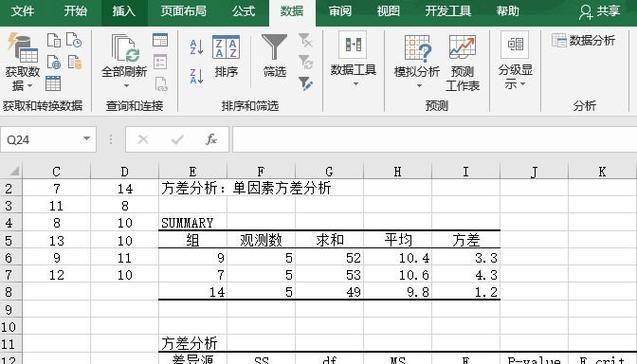Open the Name Box dropdown arrow

click(x=87, y=139)
